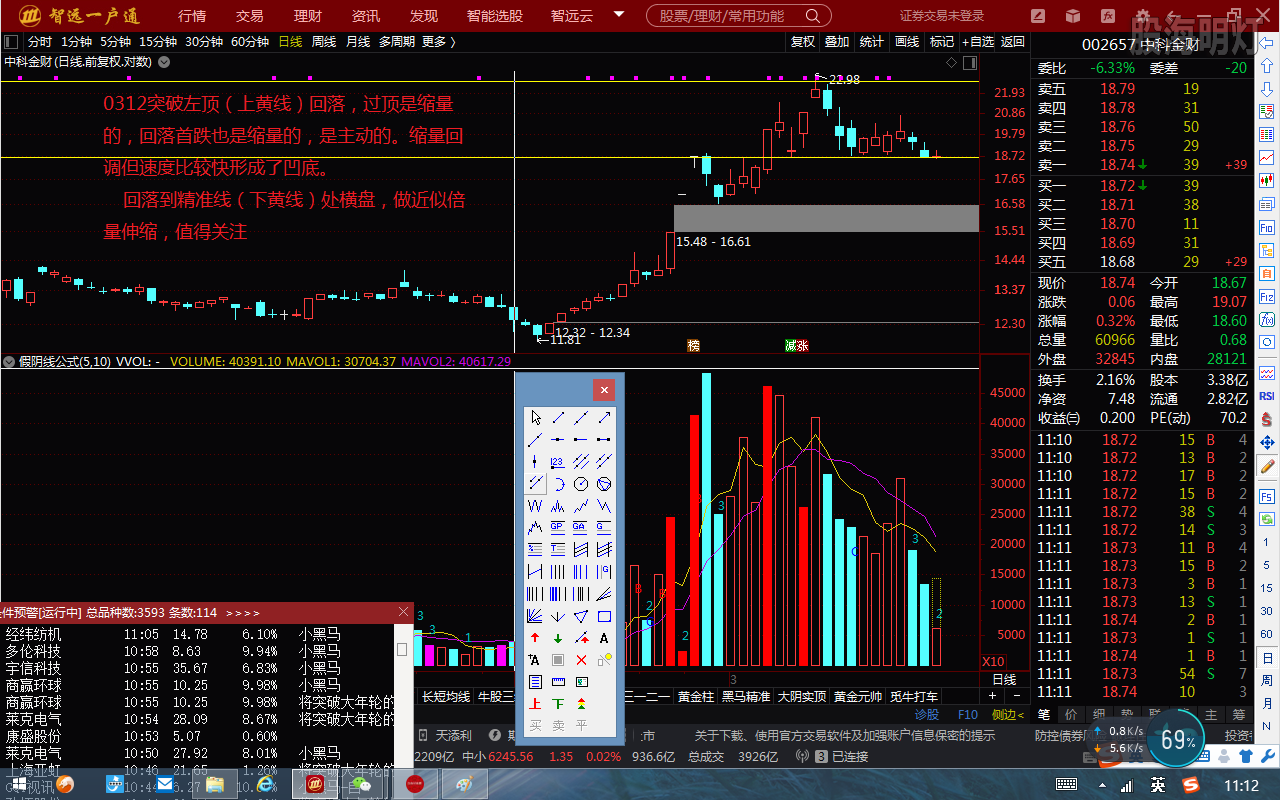Select the triangle drawing tool
The image size is (1280, 800).
point(581,616)
